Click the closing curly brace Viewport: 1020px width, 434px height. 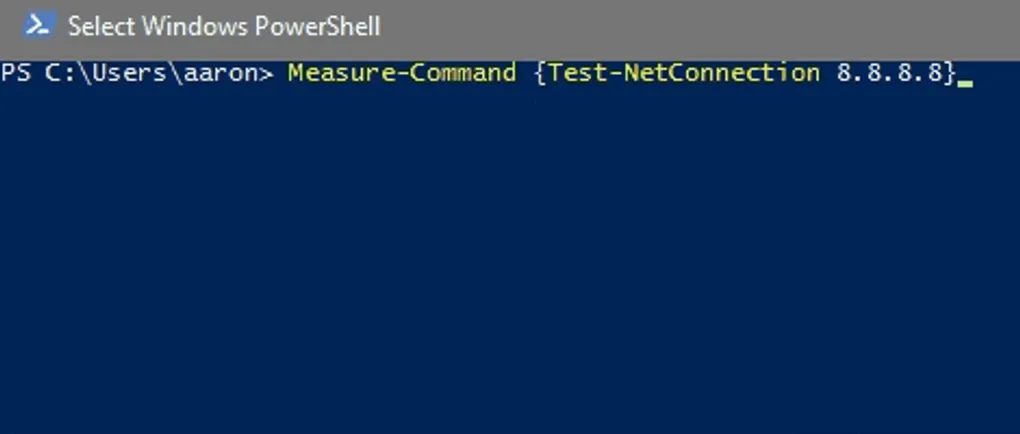point(951,73)
